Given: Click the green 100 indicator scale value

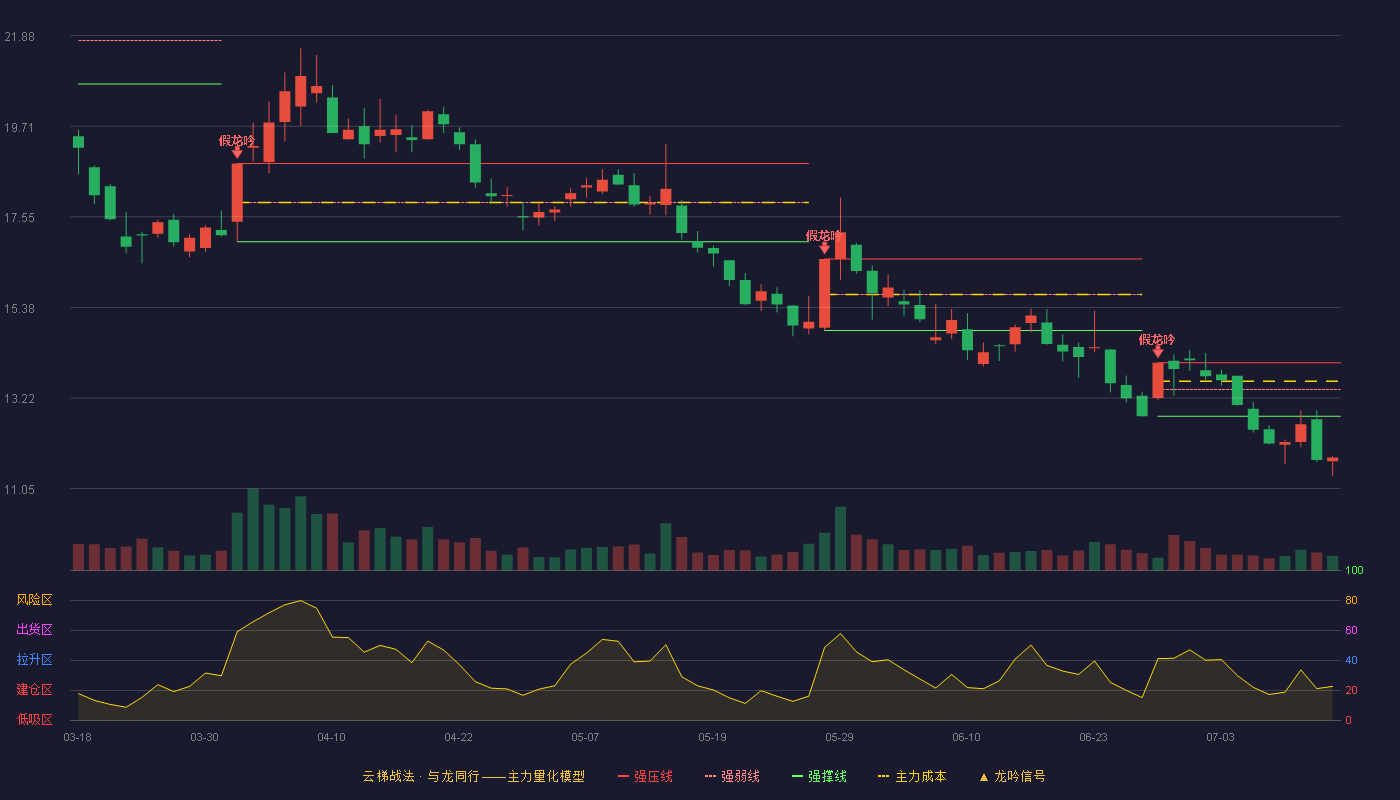Looking at the screenshot, I should point(1354,571).
